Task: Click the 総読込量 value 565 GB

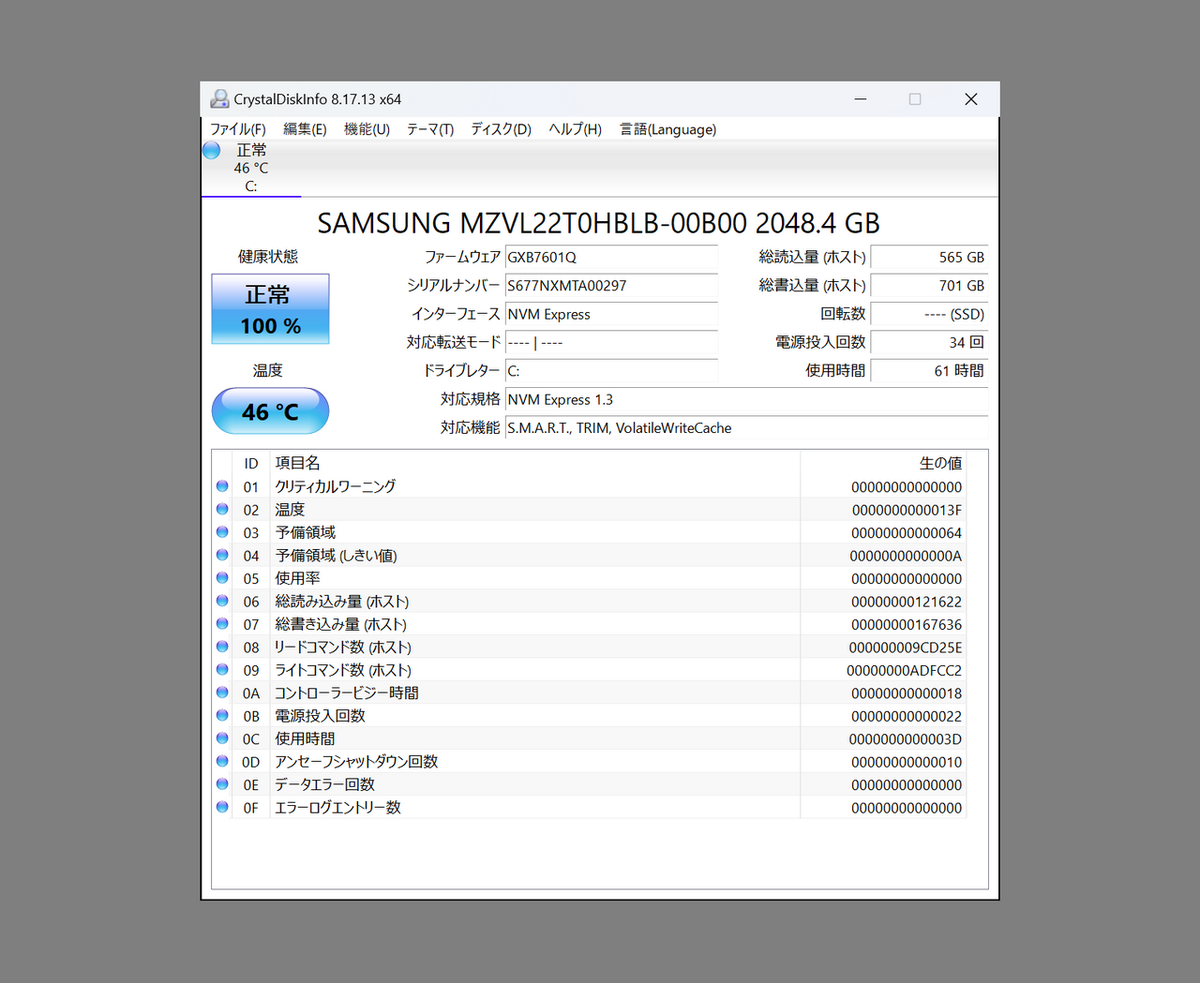Action: pos(929,257)
